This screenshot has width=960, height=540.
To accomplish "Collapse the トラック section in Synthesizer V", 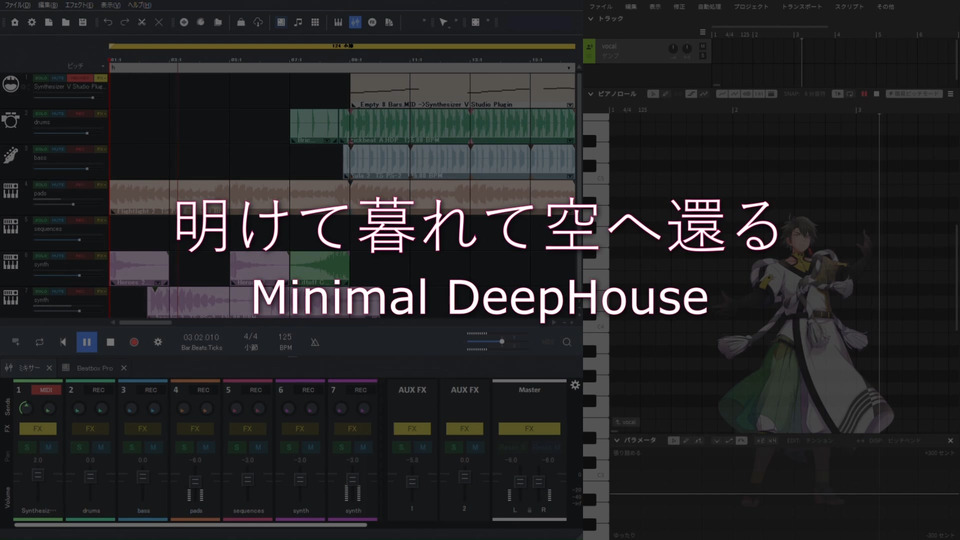I will pos(591,19).
